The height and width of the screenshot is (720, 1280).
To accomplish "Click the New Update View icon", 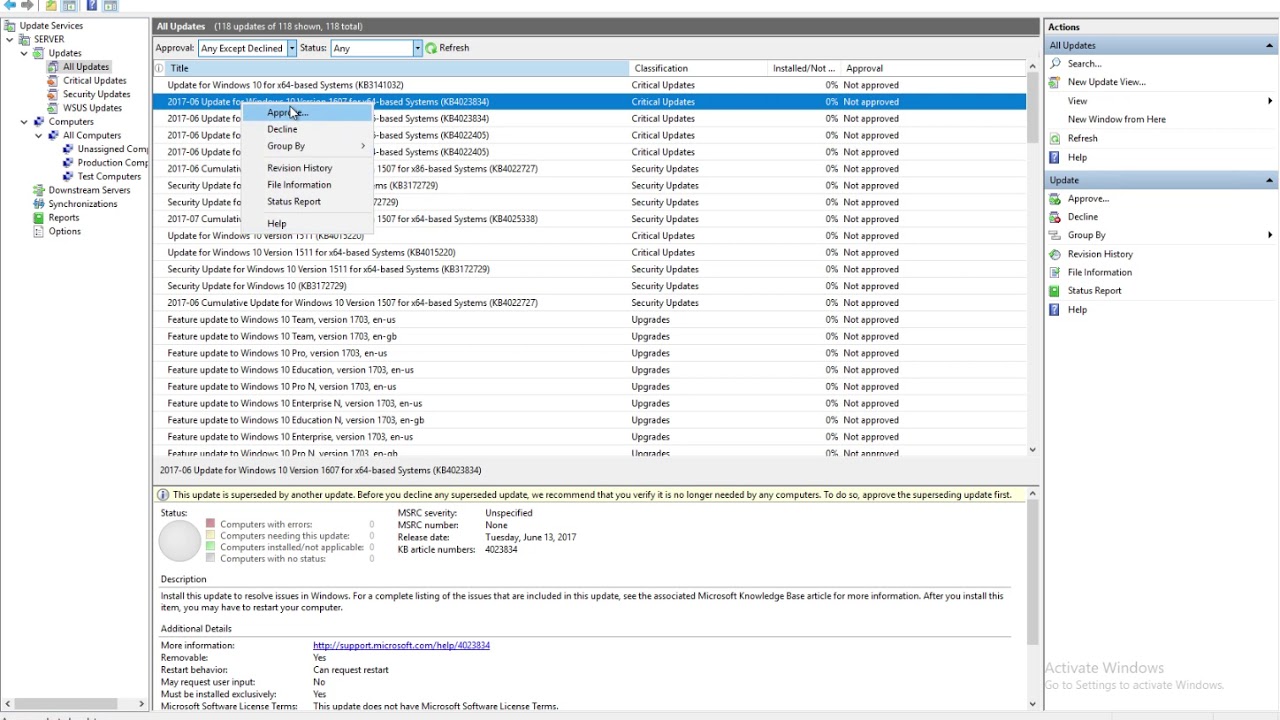I will (1055, 82).
